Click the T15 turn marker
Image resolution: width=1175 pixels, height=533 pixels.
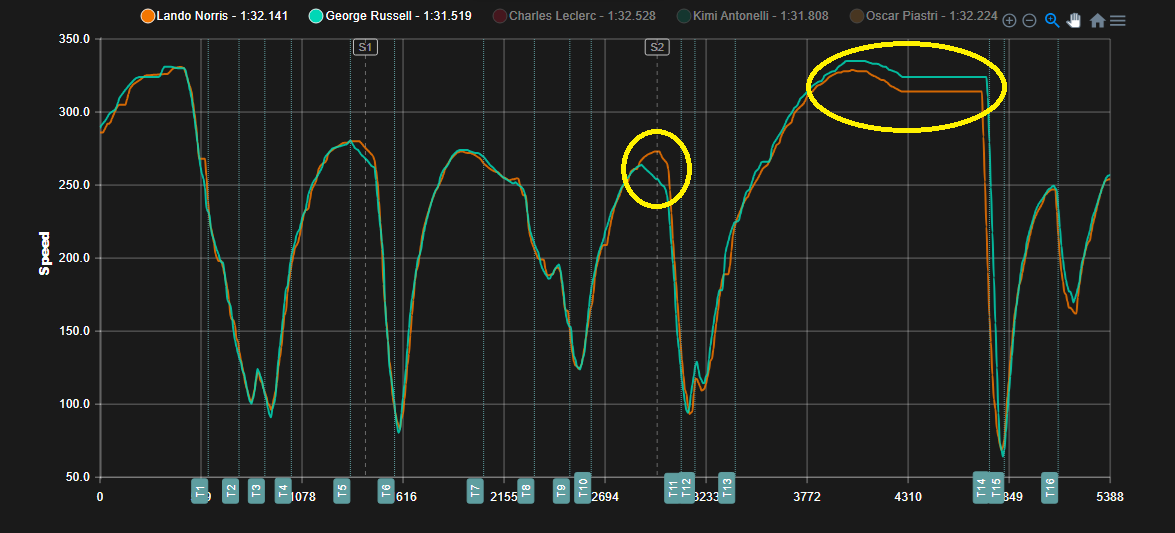point(996,488)
